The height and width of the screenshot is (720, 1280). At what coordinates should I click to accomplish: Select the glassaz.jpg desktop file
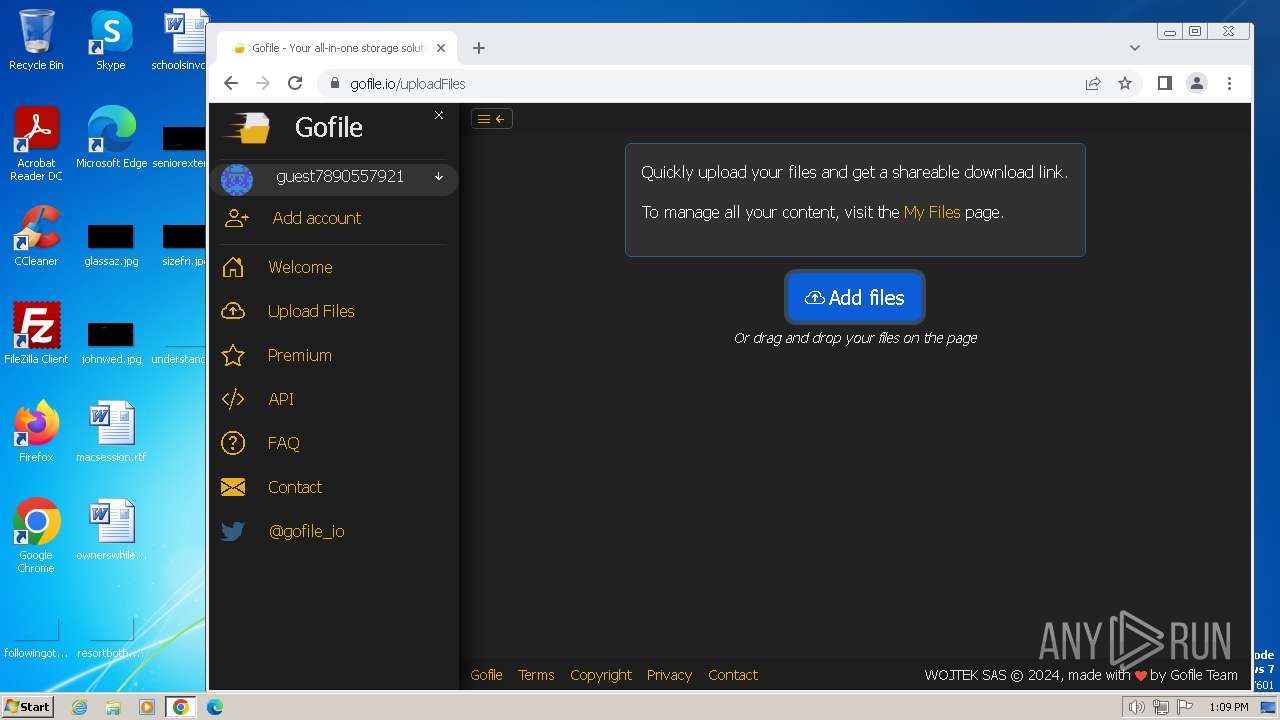click(x=111, y=245)
